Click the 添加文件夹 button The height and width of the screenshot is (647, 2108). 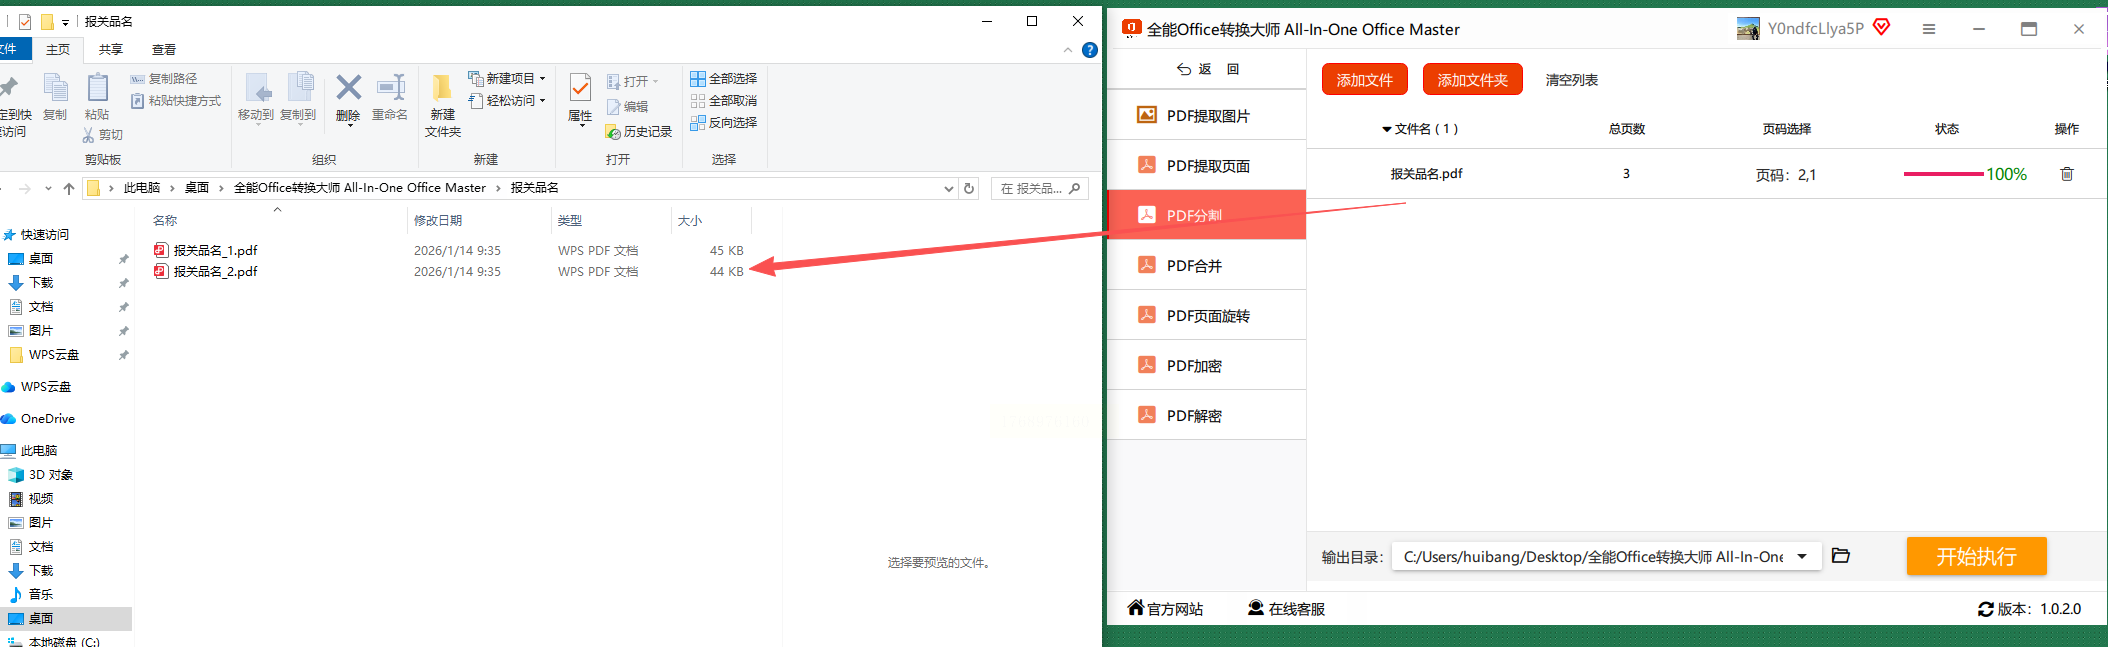[1472, 79]
